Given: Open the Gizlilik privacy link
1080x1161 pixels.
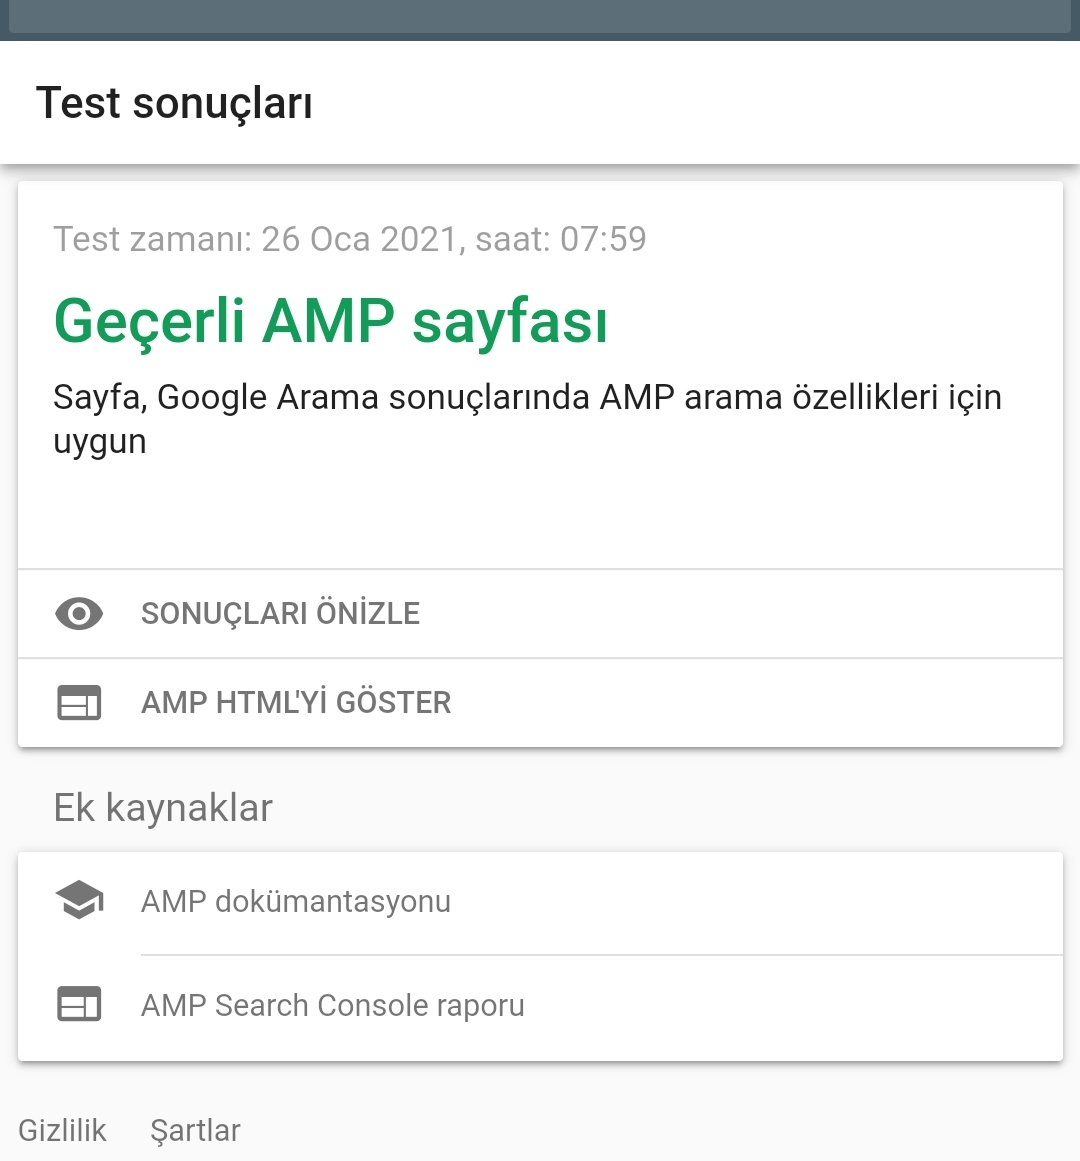Looking at the screenshot, I should [62, 1131].
